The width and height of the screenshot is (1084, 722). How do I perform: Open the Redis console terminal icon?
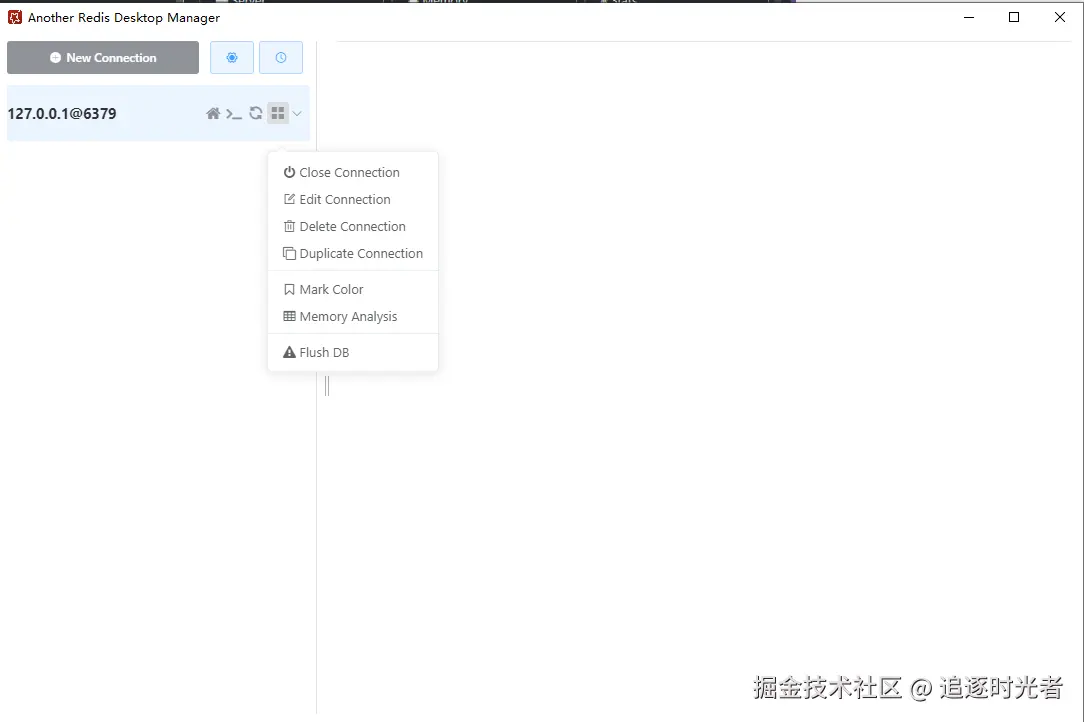click(234, 113)
